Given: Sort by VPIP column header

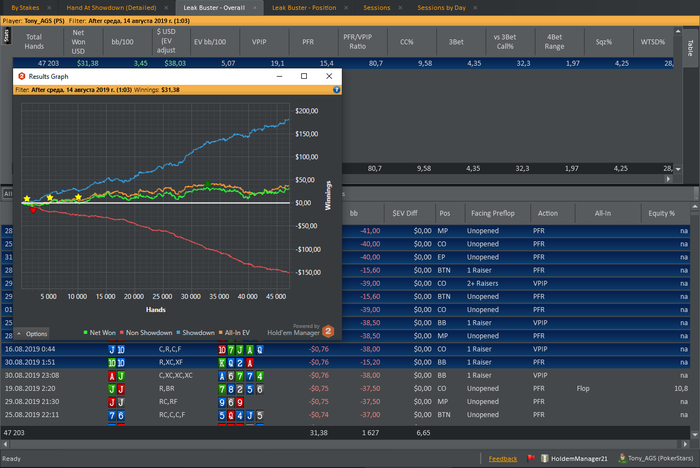Looking at the screenshot, I should 259,42.
